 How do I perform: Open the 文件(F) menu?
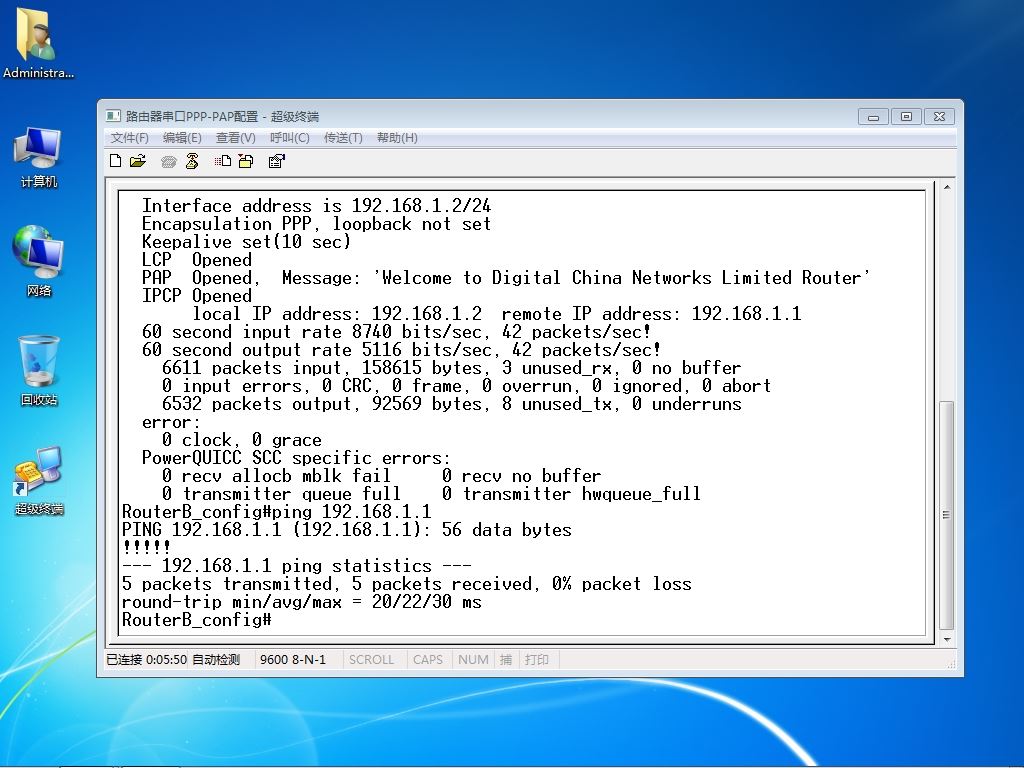129,138
